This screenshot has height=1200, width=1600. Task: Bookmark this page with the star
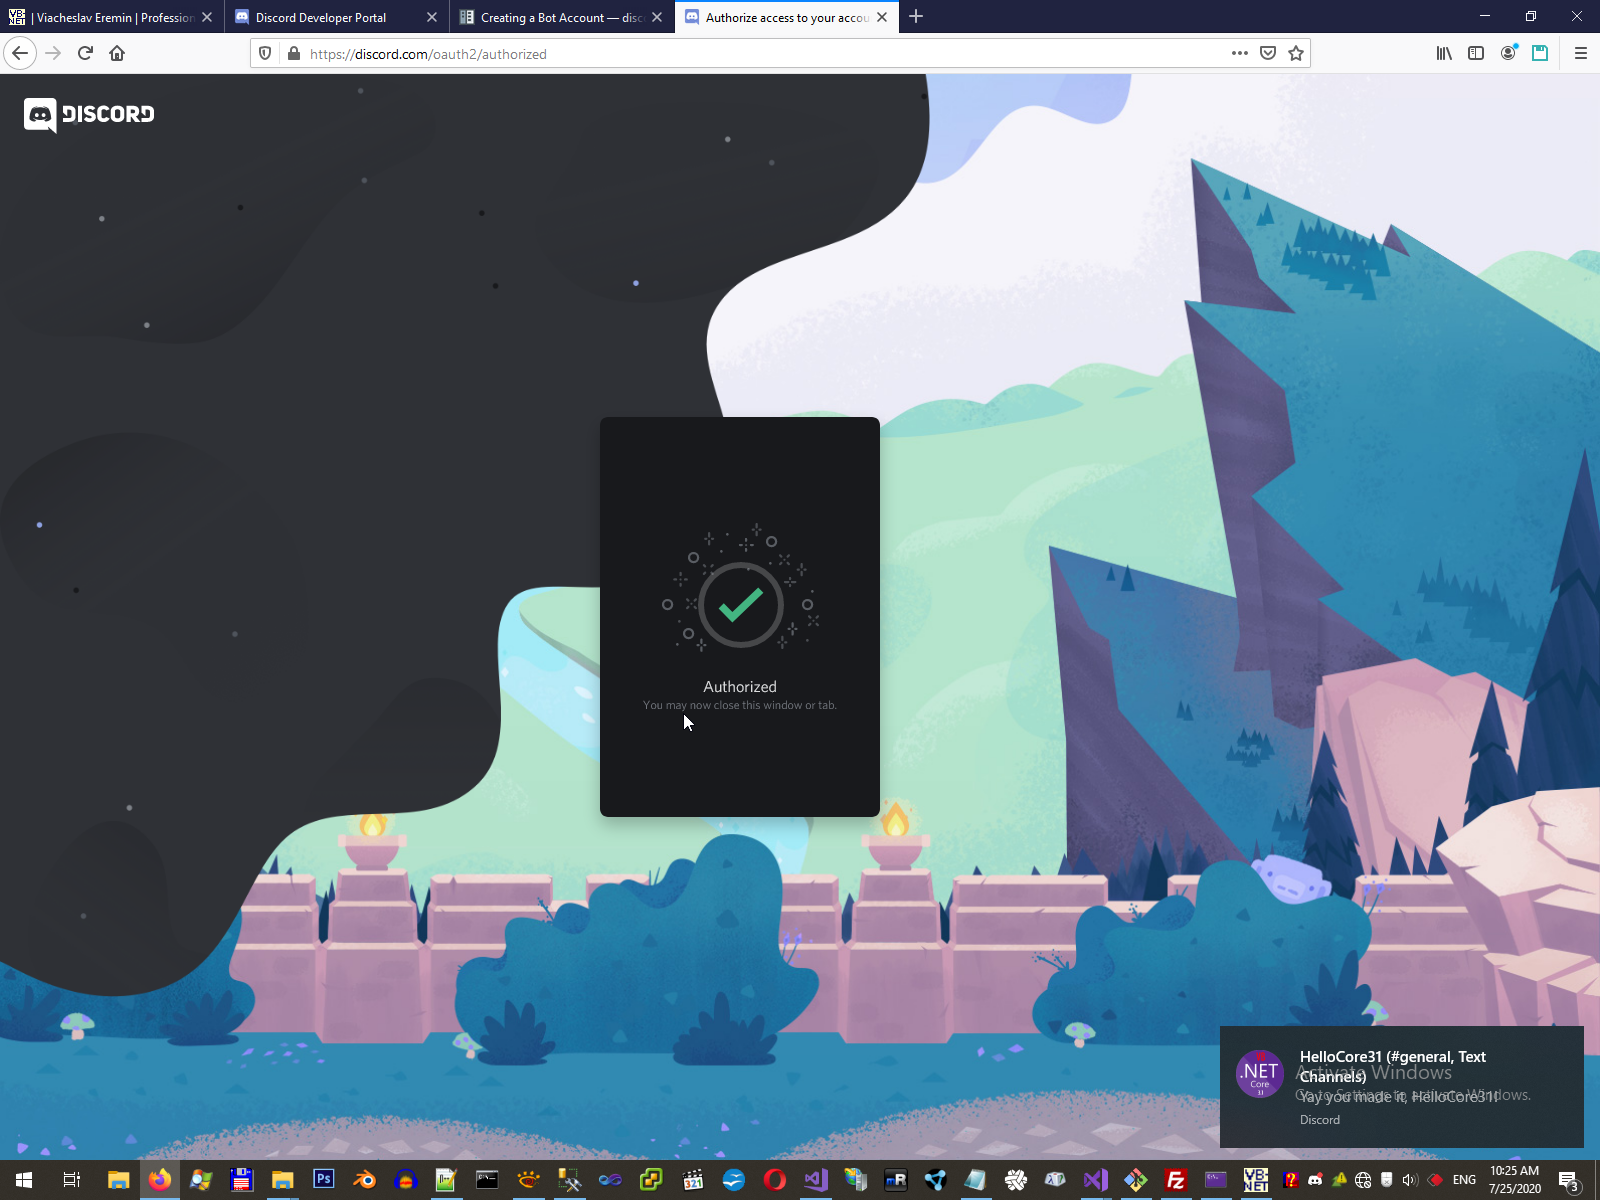click(x=1296, y=53)
